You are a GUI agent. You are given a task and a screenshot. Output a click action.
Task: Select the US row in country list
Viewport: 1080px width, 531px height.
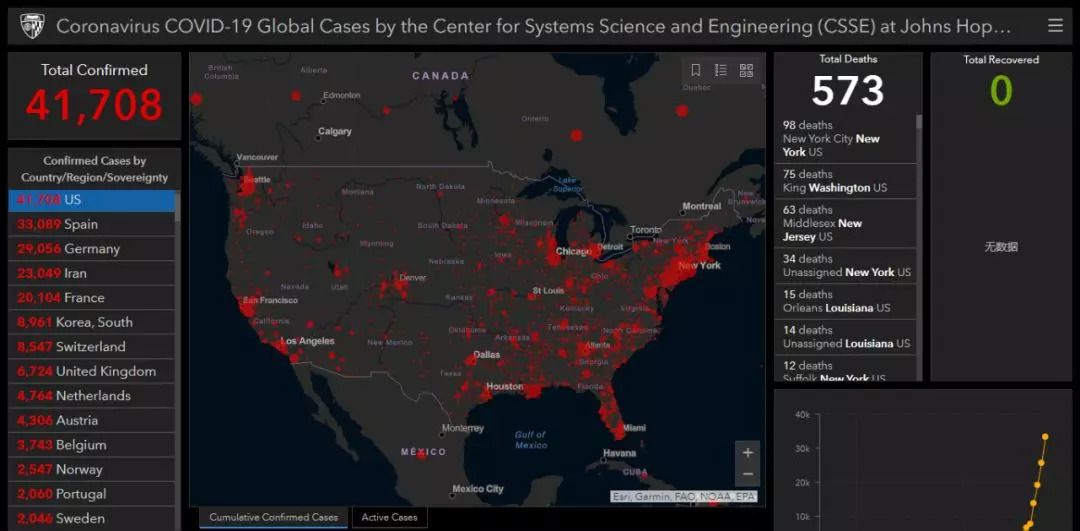pos(92,200)
